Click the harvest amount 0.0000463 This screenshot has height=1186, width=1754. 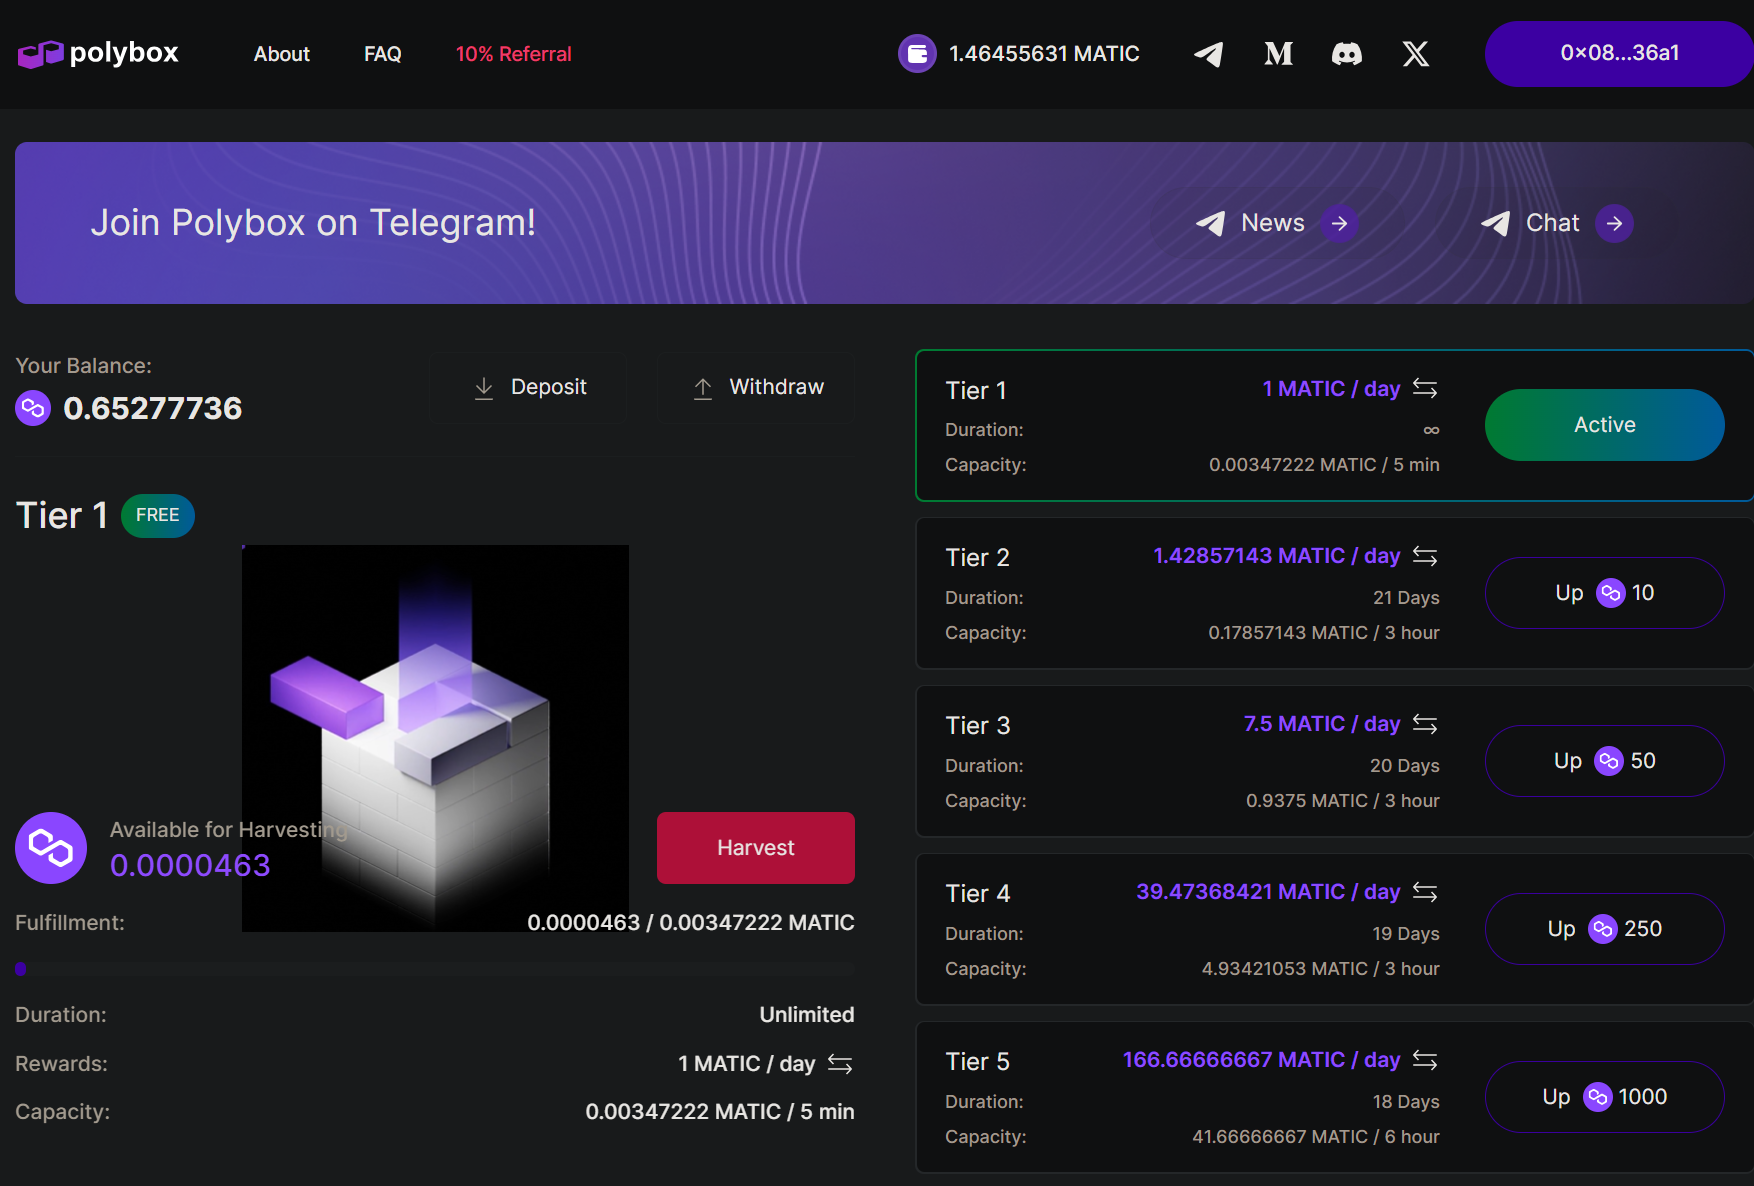click(x=190, y=865)
